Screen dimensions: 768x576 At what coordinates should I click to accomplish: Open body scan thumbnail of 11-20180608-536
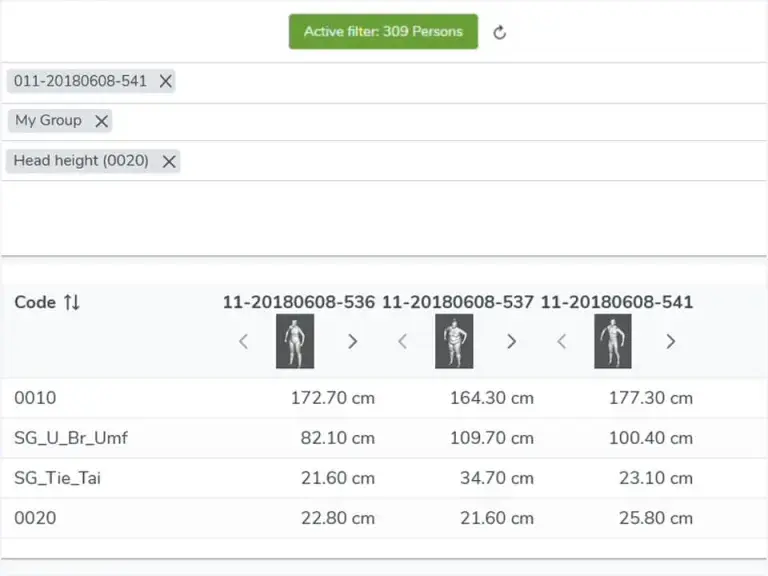[x=295, y=341]
